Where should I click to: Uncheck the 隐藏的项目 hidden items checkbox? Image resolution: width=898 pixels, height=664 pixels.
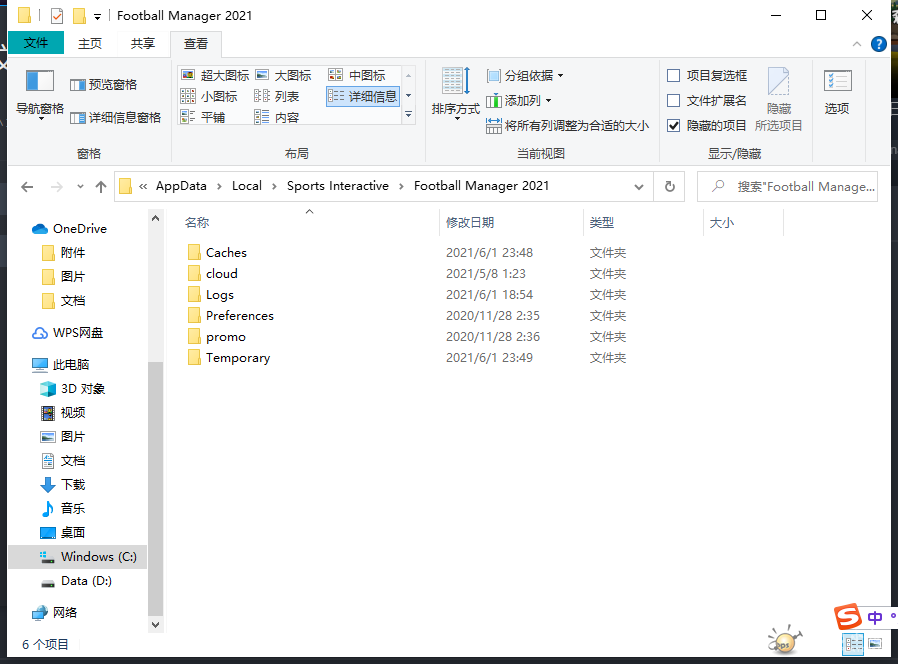(707, 125)
